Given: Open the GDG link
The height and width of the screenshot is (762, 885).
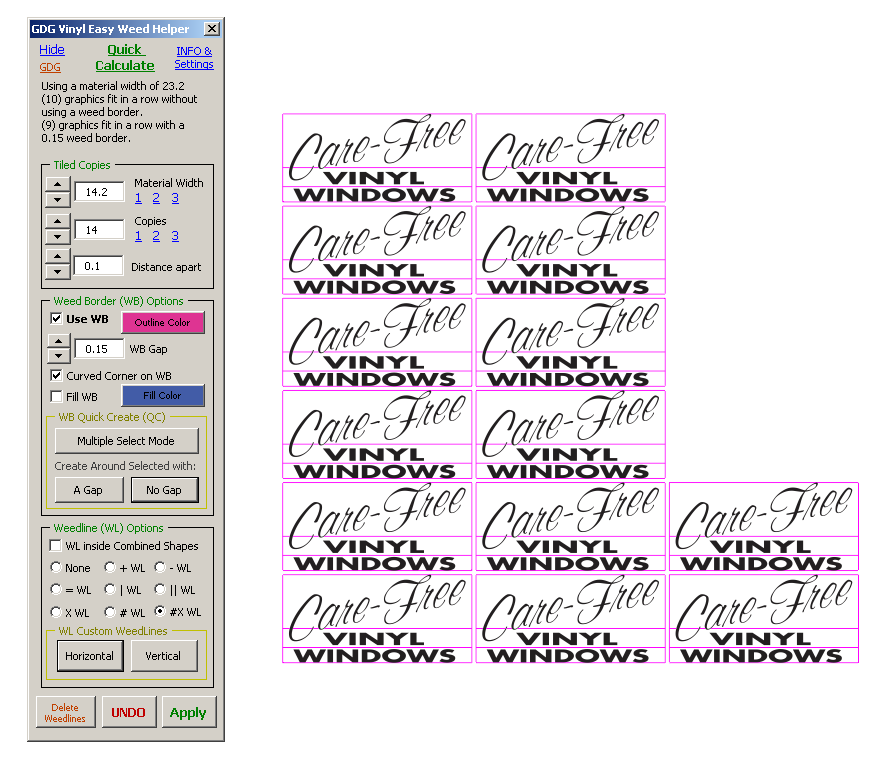Looking at the screenshot, I should coord(50,67).
